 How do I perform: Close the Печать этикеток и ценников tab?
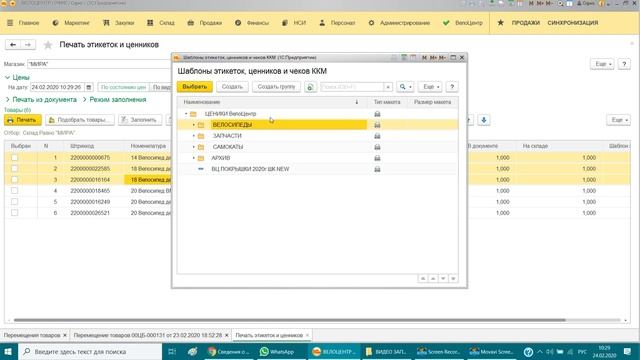click(307, 335)
